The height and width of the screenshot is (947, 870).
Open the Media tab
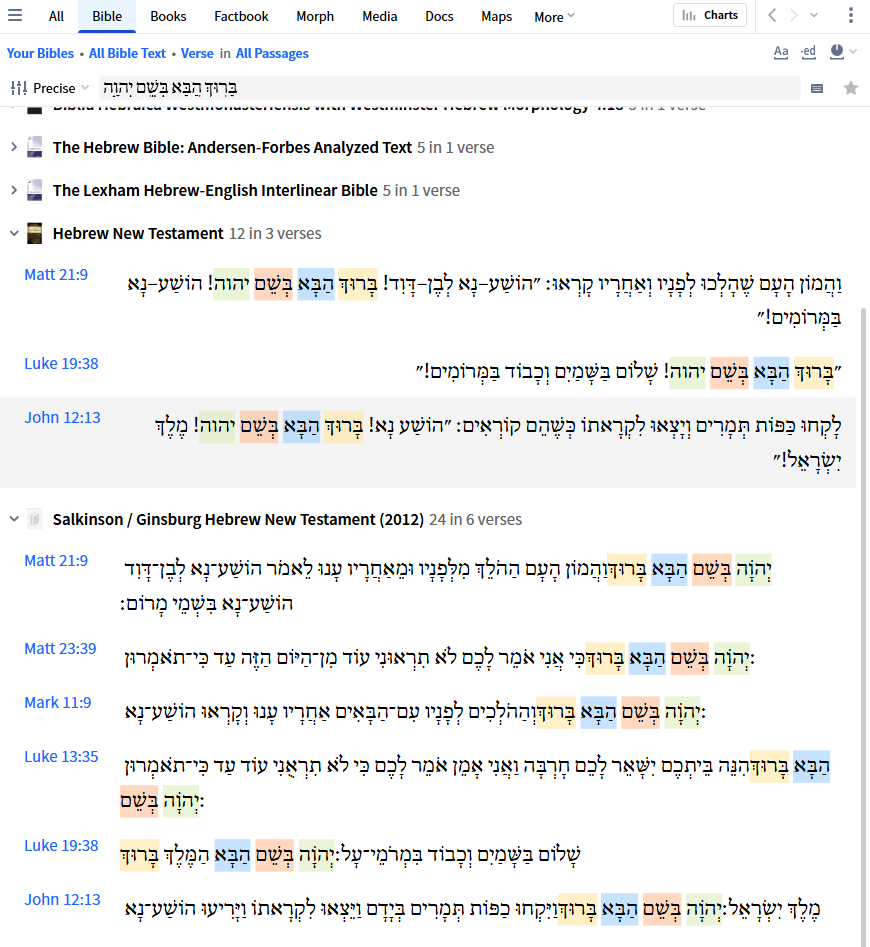[x=379, y=16]
